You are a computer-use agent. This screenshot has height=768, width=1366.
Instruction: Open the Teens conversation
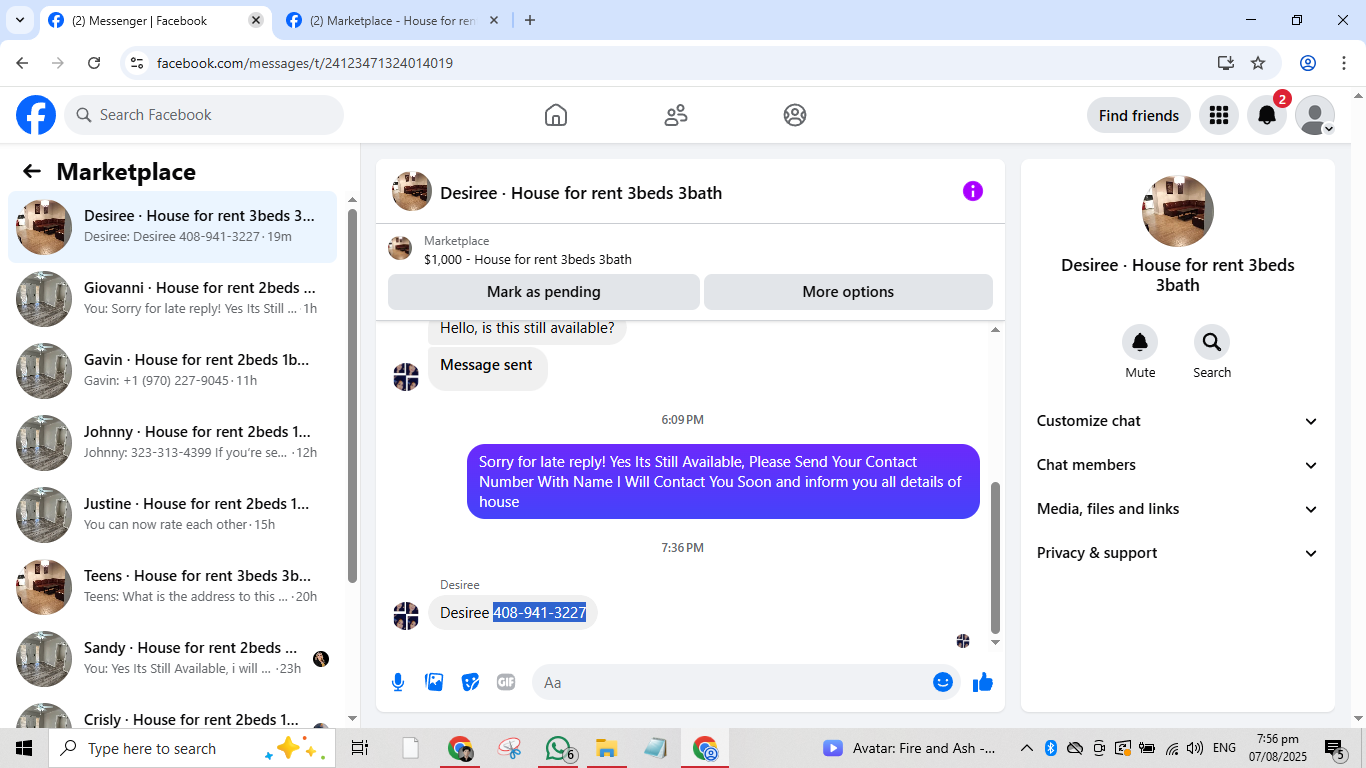[x=173, y=586]
